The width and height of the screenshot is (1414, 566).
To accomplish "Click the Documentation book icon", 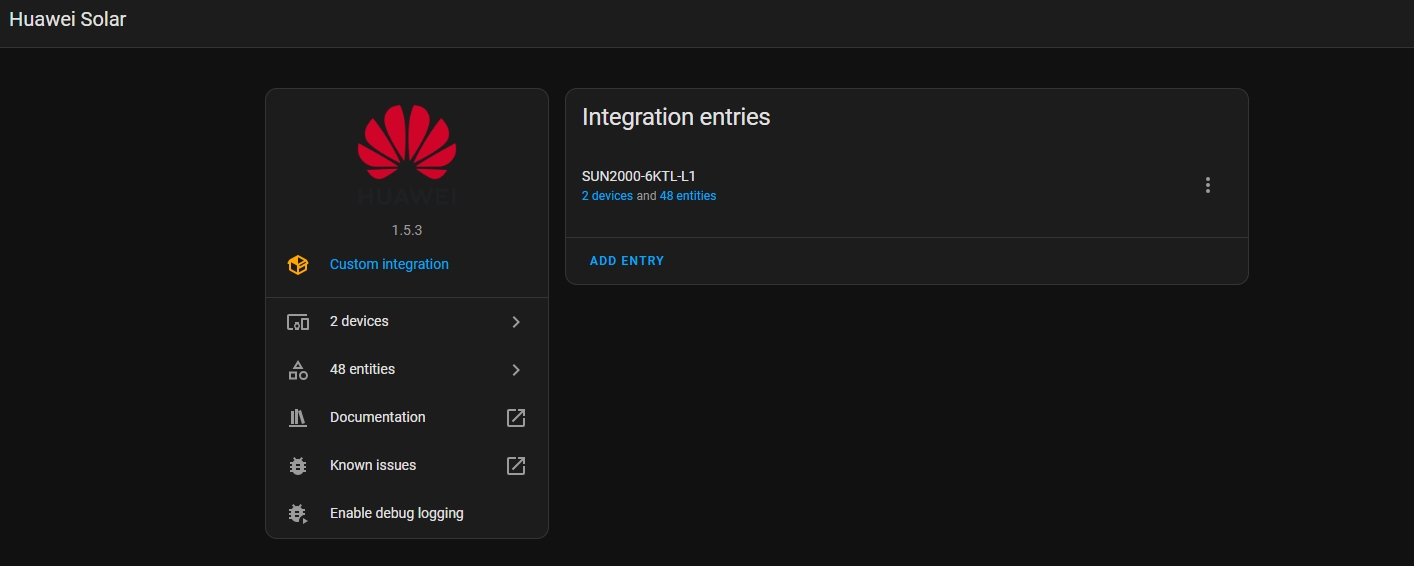I will 298,418.
